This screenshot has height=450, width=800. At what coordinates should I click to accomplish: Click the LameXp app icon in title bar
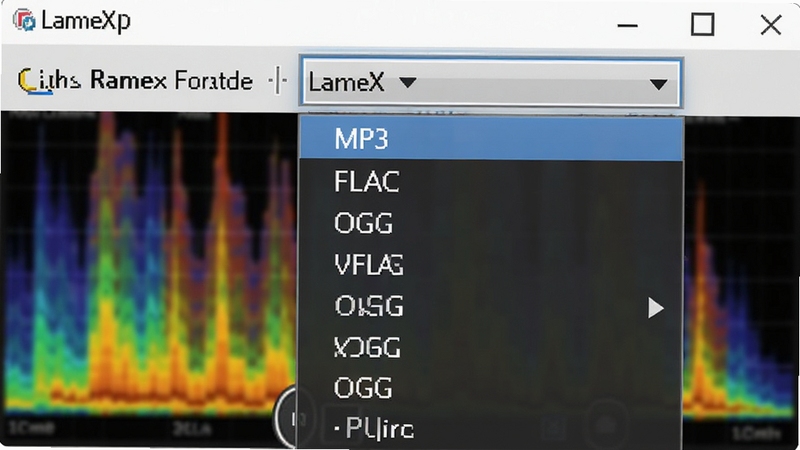(24, 21)
